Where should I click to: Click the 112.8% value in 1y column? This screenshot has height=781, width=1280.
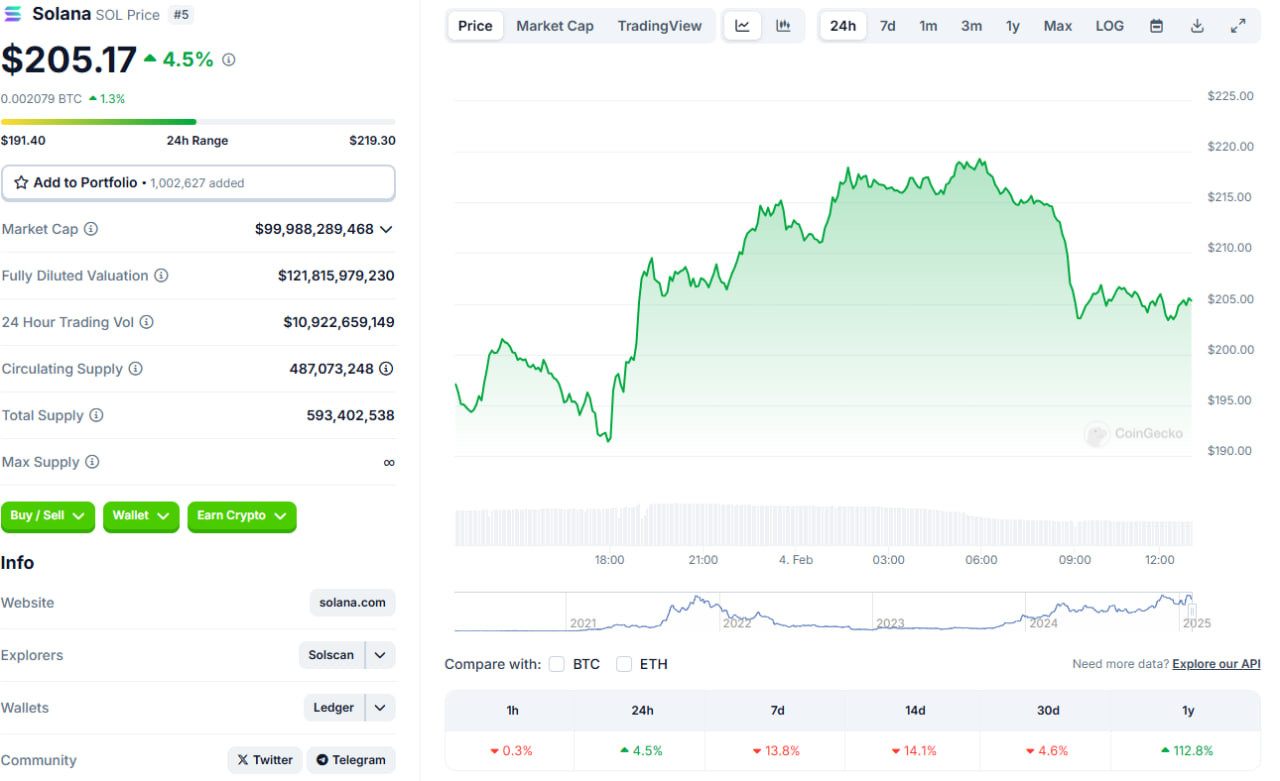(1195, 750)
